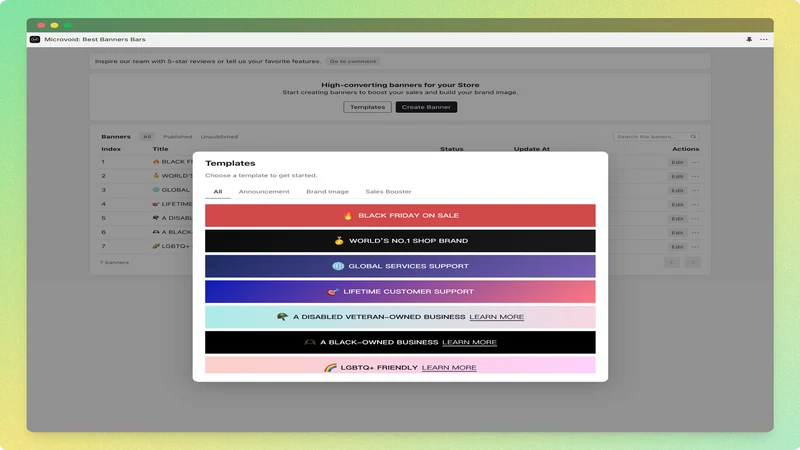Select the Lifetime Customer Support template
This screenshot has width=800, height=450.
point(400,291)
